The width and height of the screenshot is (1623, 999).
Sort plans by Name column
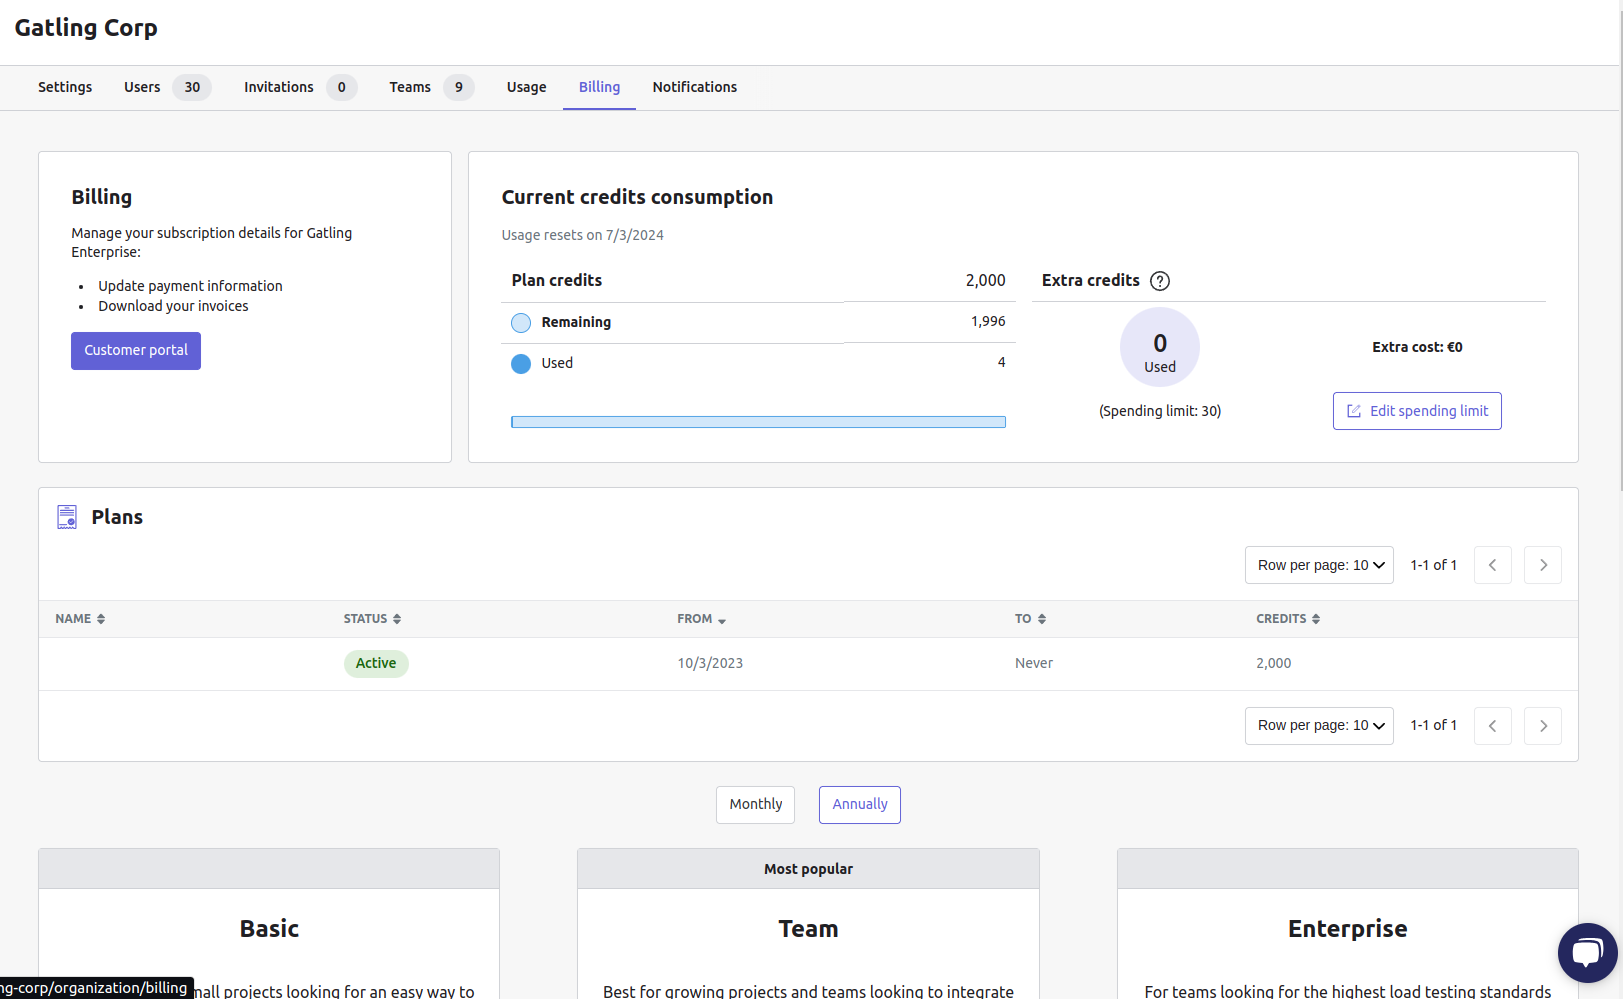click(80, 619)
